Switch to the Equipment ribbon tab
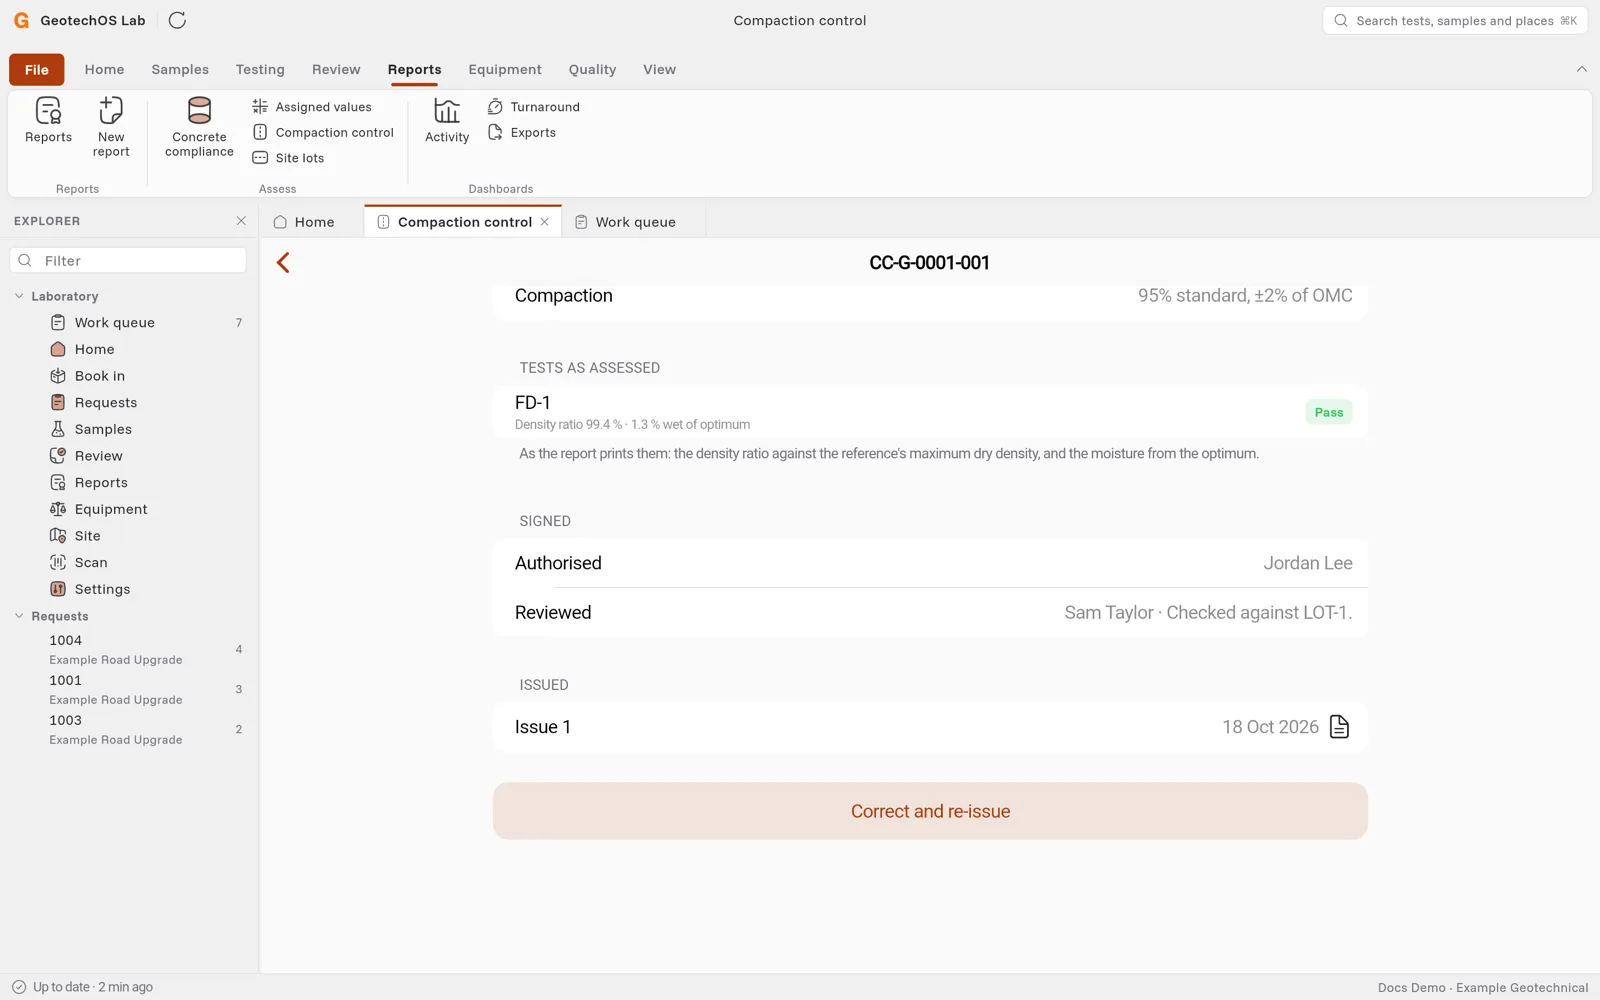 click(x=505, y=69)
